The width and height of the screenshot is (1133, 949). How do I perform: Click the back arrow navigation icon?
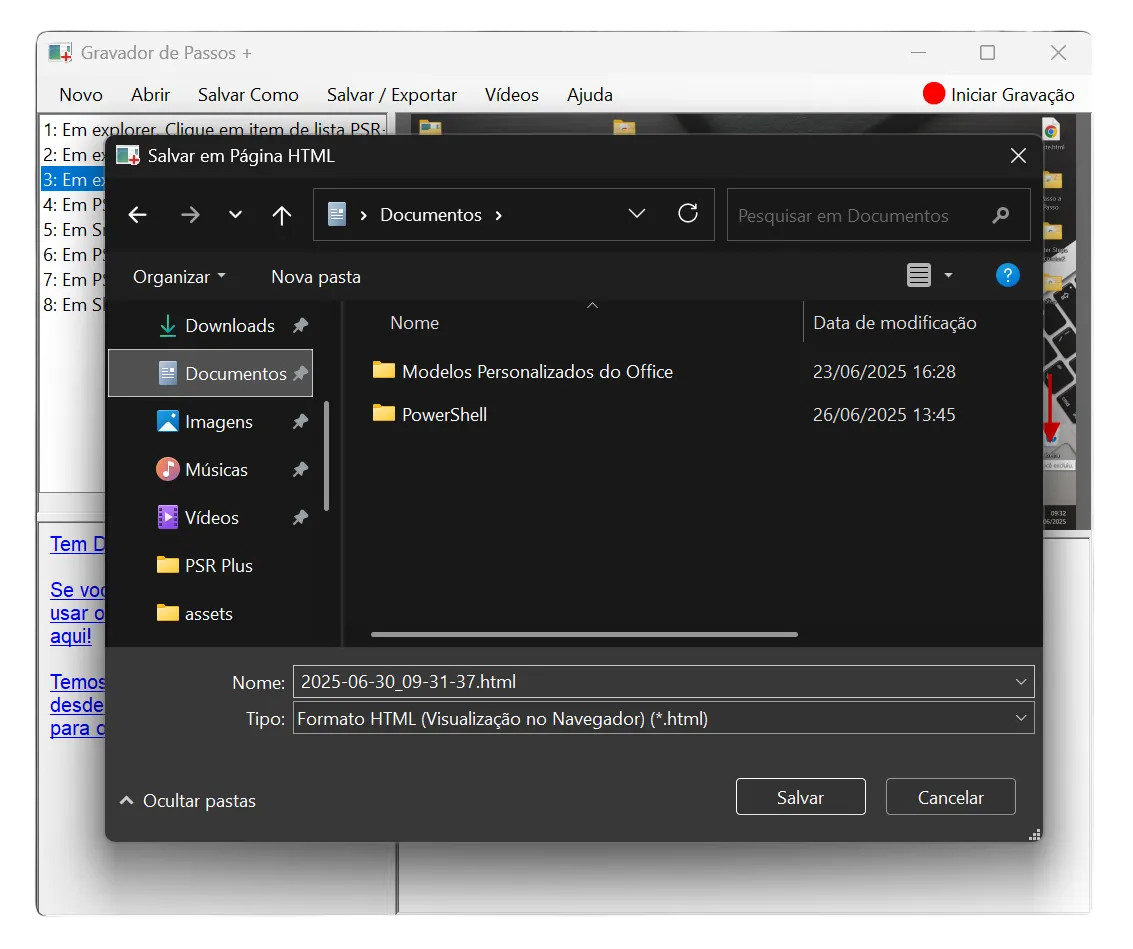(138, 215)
